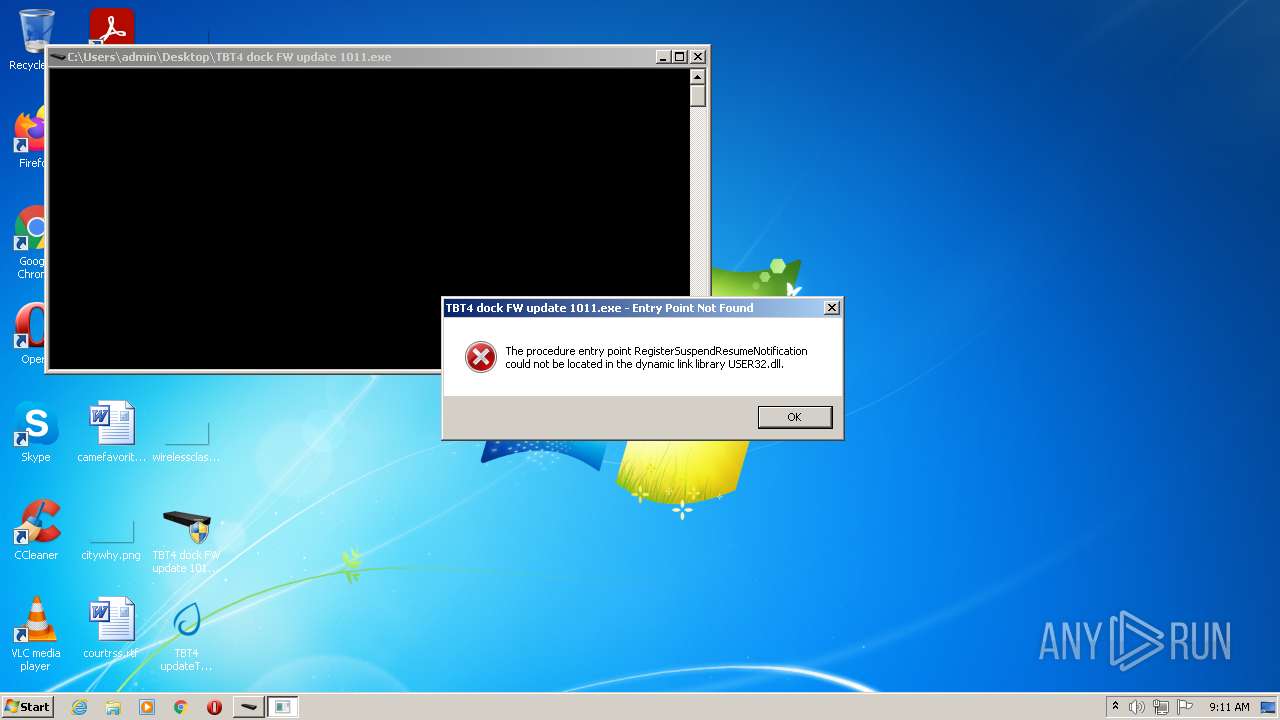This screenshot has height=720, width=1280.
Task: Open console window system menu icon
Action: pos(58,57)
